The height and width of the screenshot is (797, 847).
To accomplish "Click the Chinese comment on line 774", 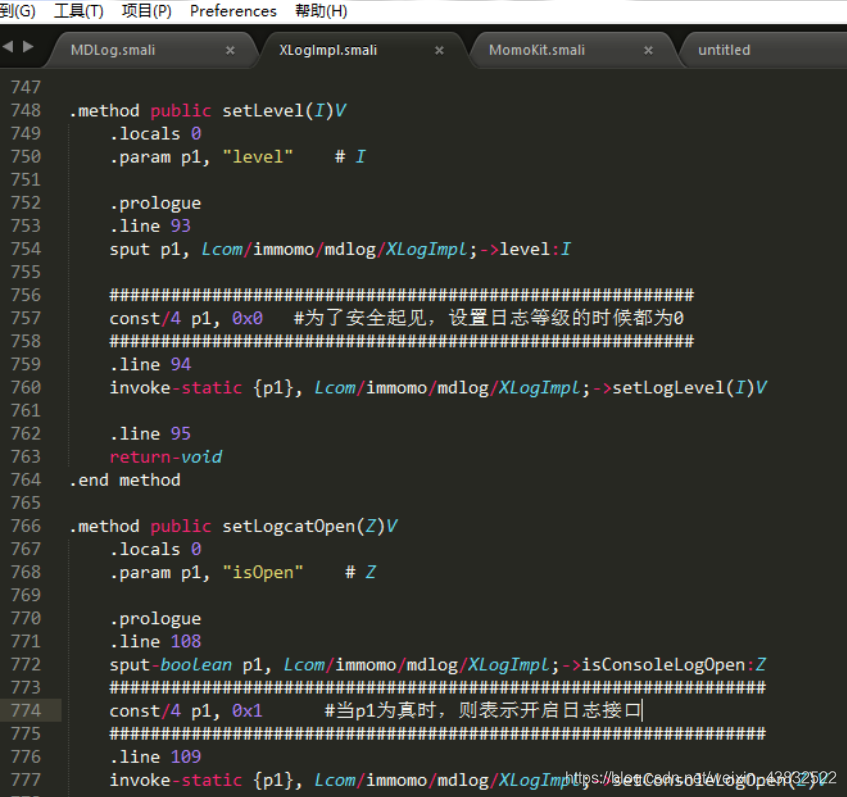I will tap(483, 711).
